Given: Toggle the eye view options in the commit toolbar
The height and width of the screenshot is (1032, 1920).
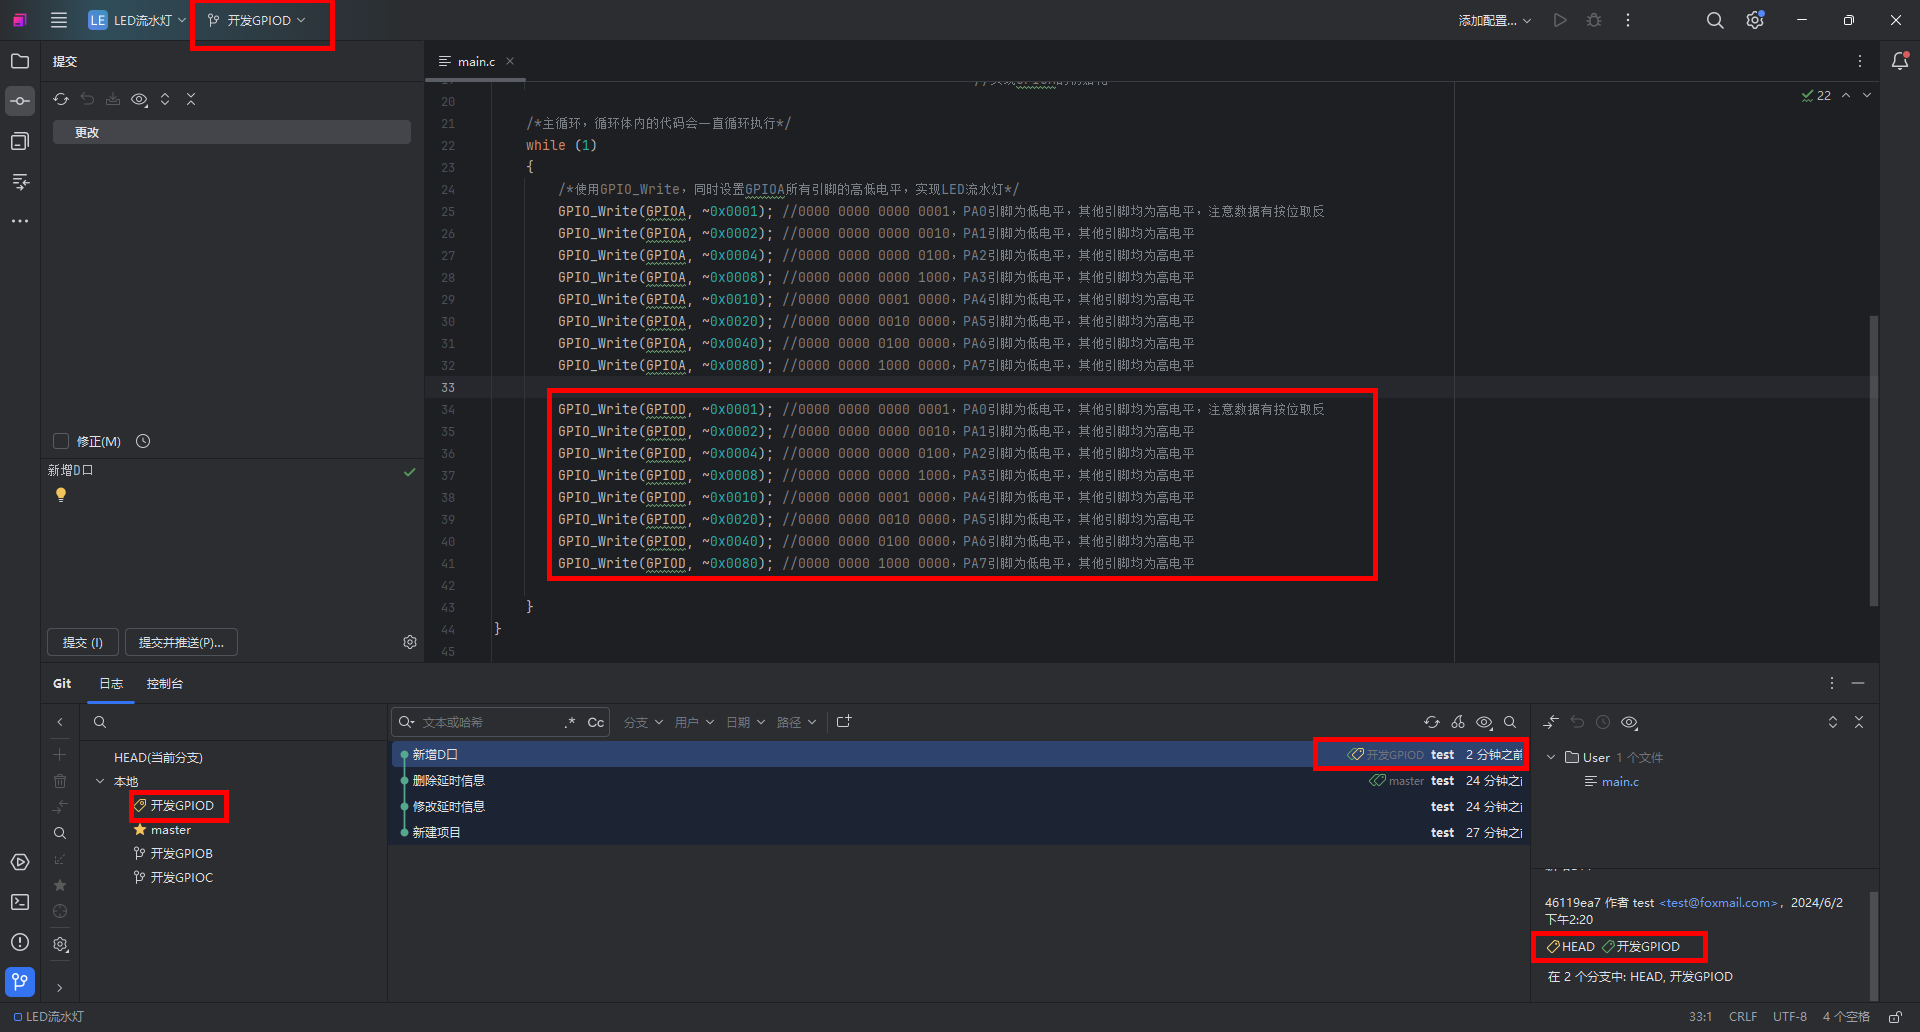Looking at the screenshot, I should [x=139, y=99].
